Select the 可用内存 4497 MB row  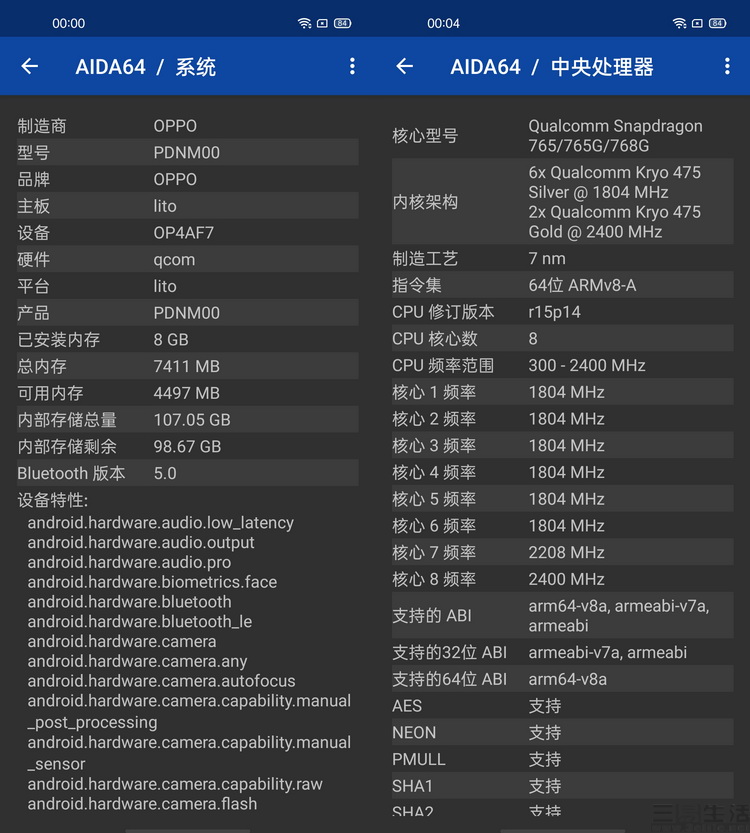[188, 393]
